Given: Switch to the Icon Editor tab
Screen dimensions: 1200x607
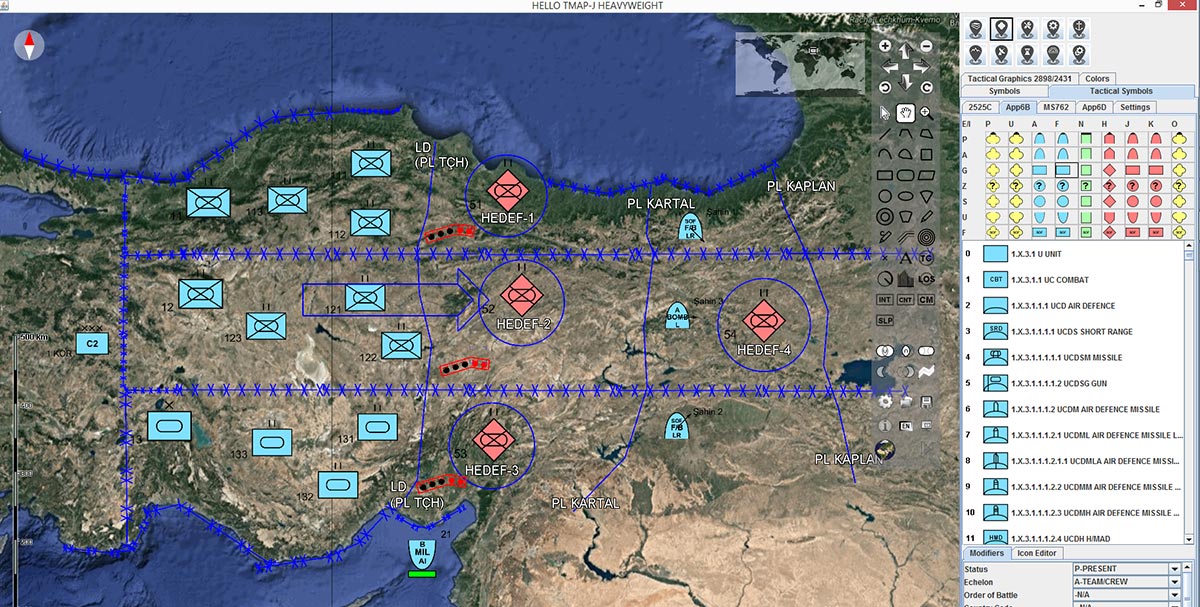Looking at the screenshot, I should [1037, 553].
